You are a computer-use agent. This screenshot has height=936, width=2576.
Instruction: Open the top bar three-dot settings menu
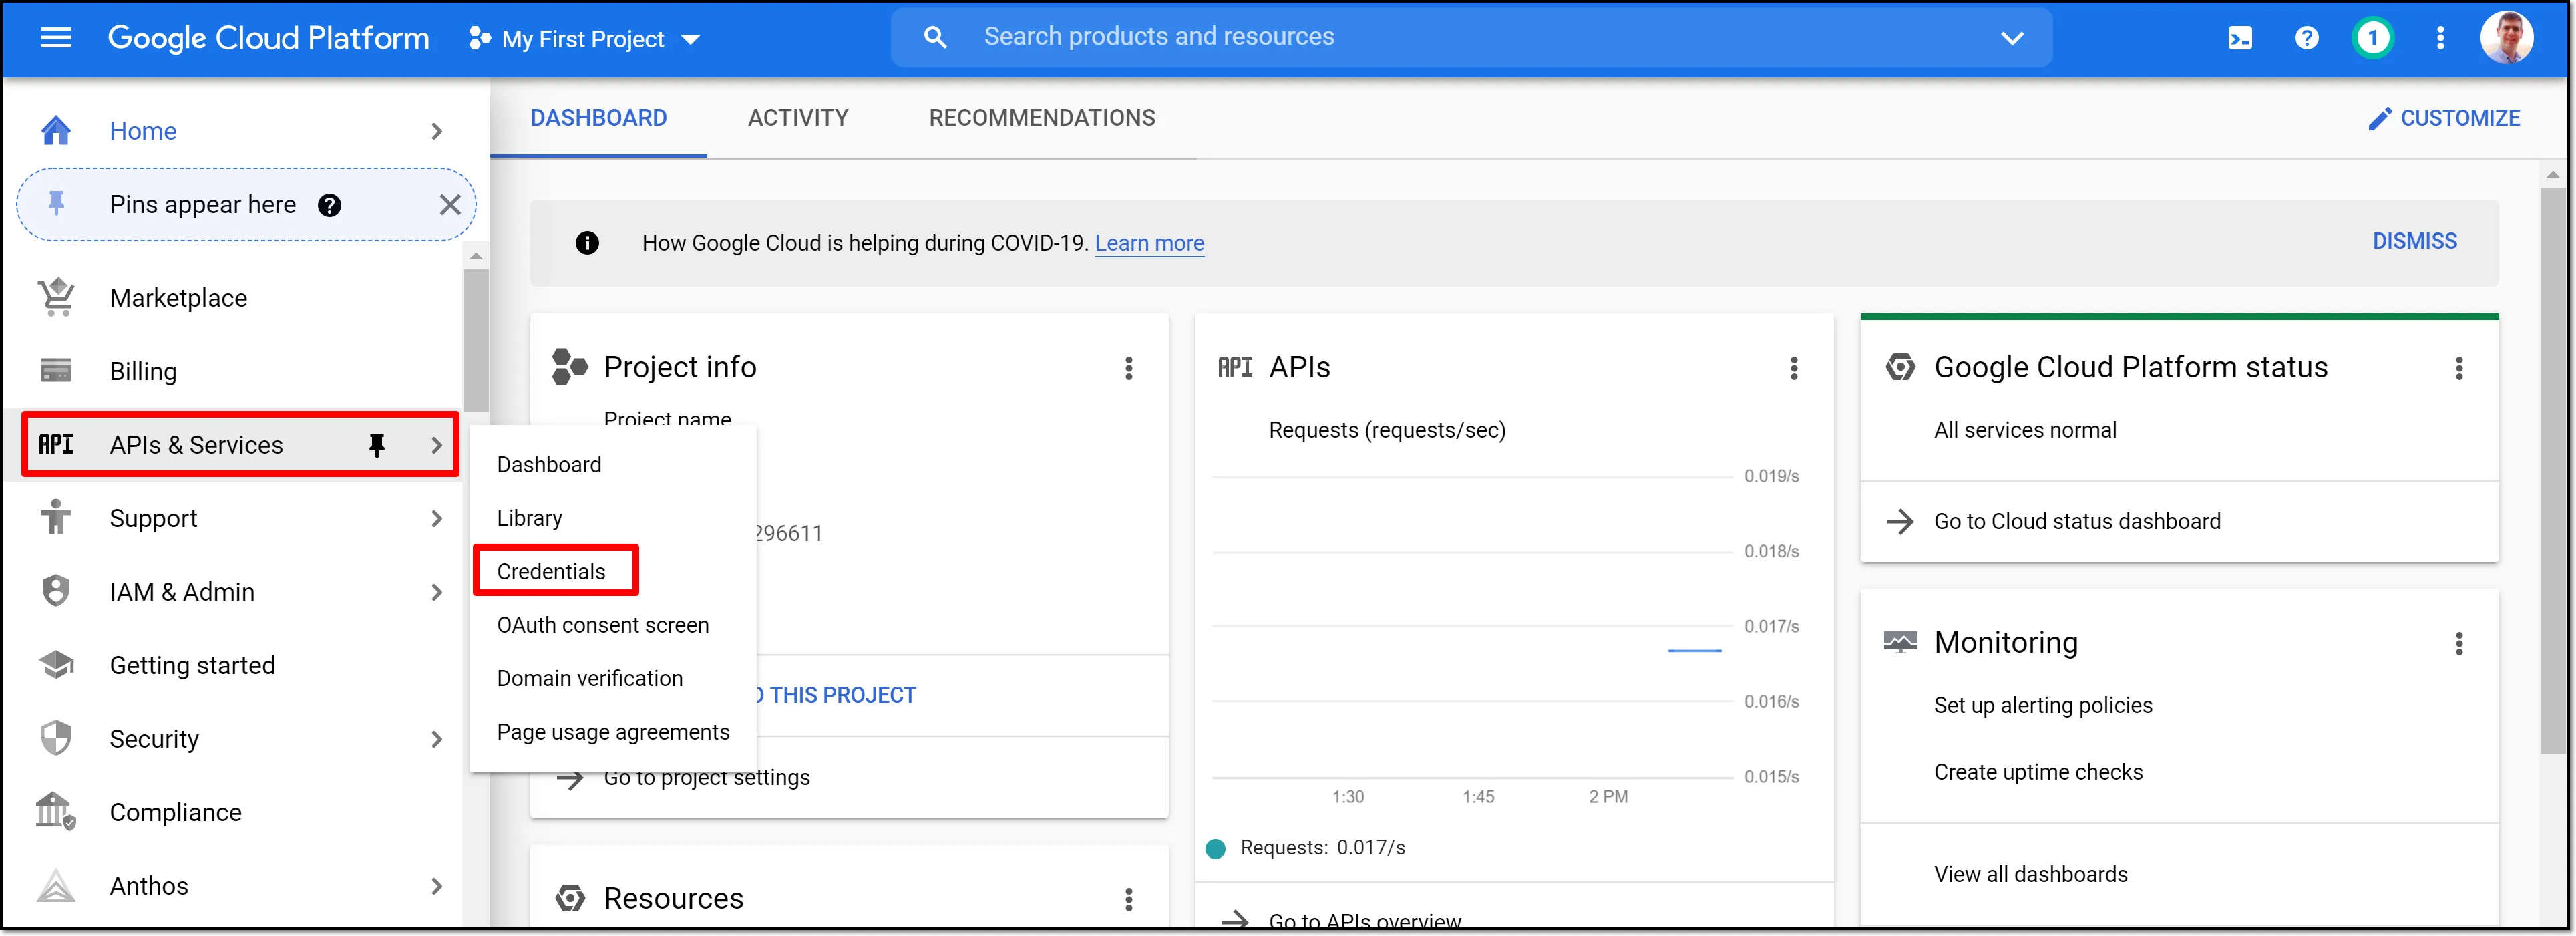click(2440, 38)
